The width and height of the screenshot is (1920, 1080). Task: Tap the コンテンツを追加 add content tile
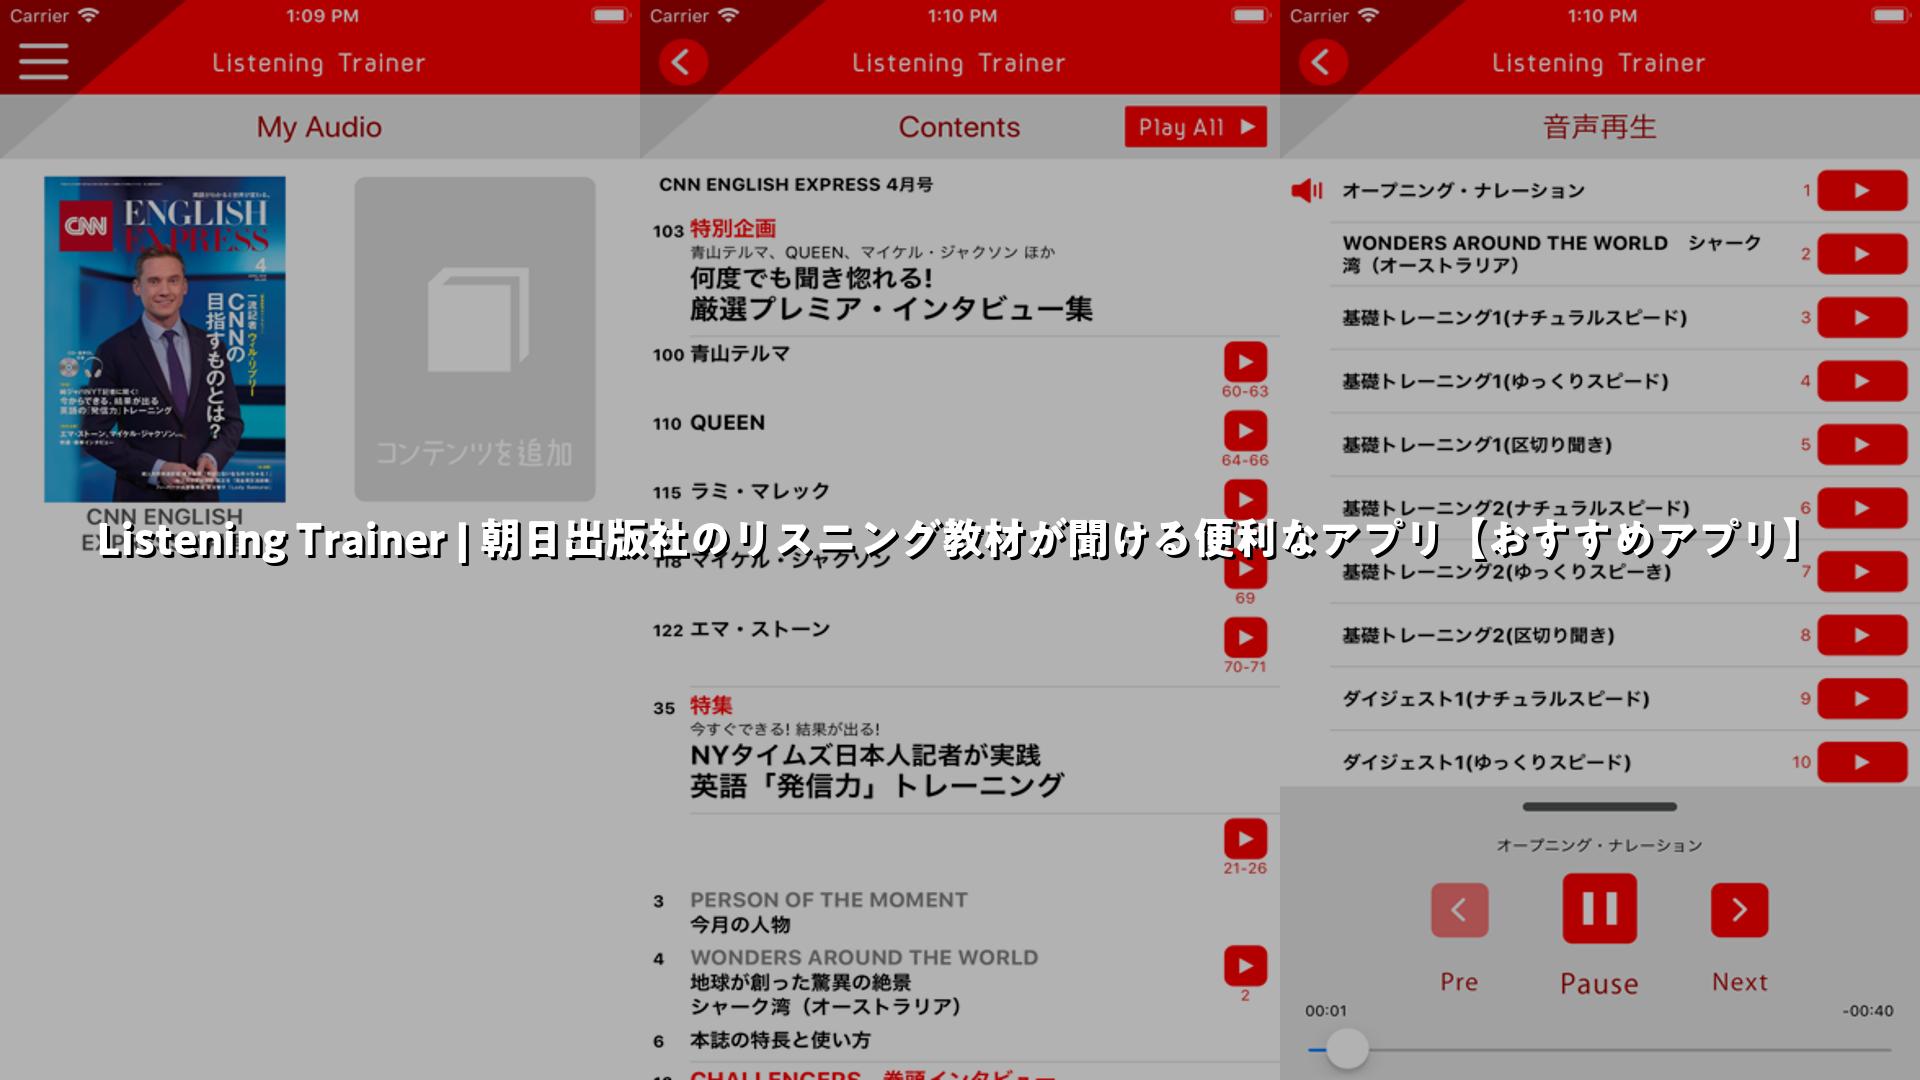click(475, 339)
